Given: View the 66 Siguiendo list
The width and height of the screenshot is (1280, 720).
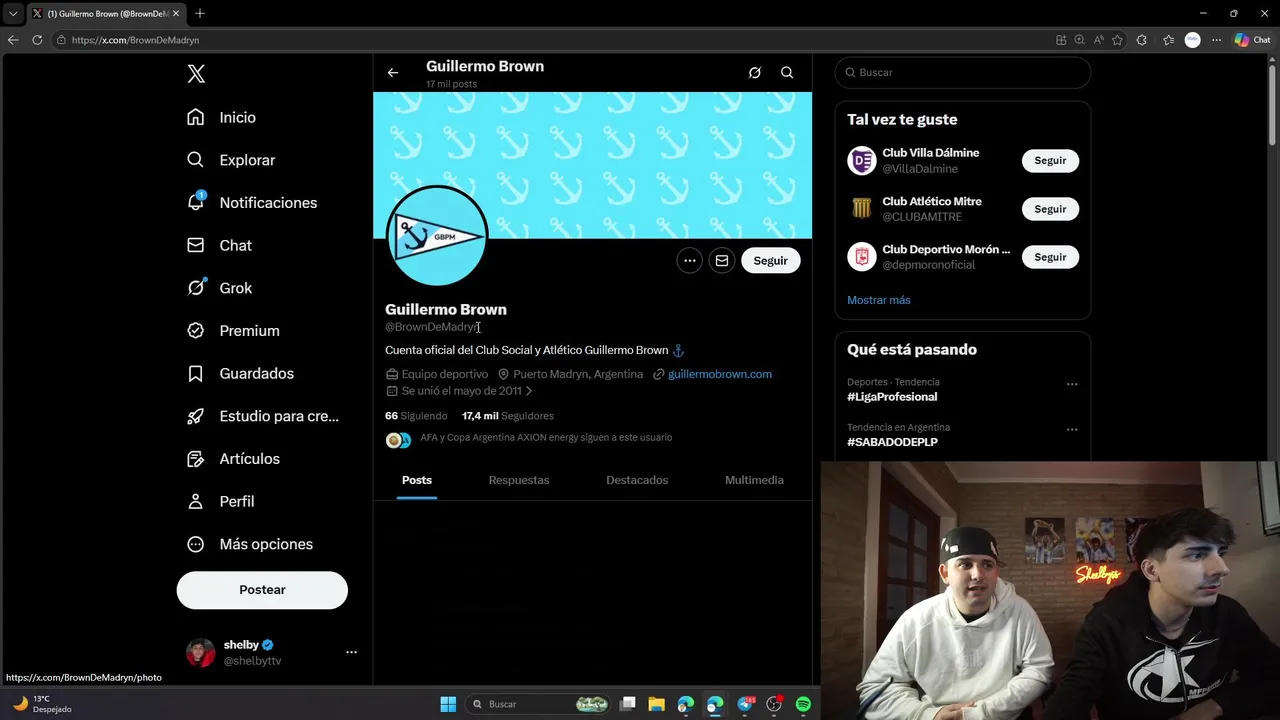Looking at the screenshot, I should tap(416, 416).
